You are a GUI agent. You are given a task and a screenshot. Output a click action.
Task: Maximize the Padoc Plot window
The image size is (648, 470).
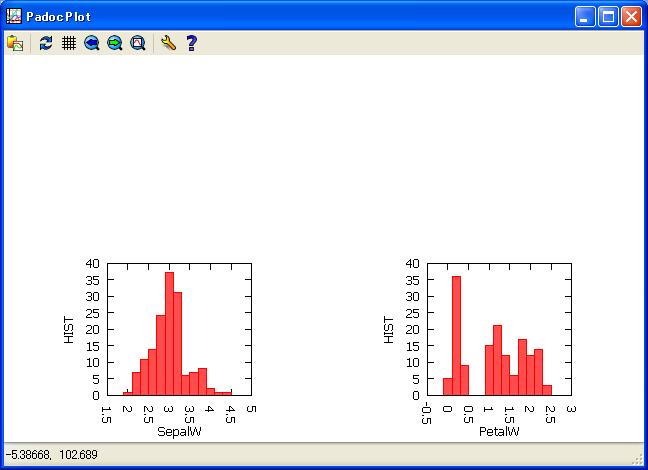click(608, 16)
